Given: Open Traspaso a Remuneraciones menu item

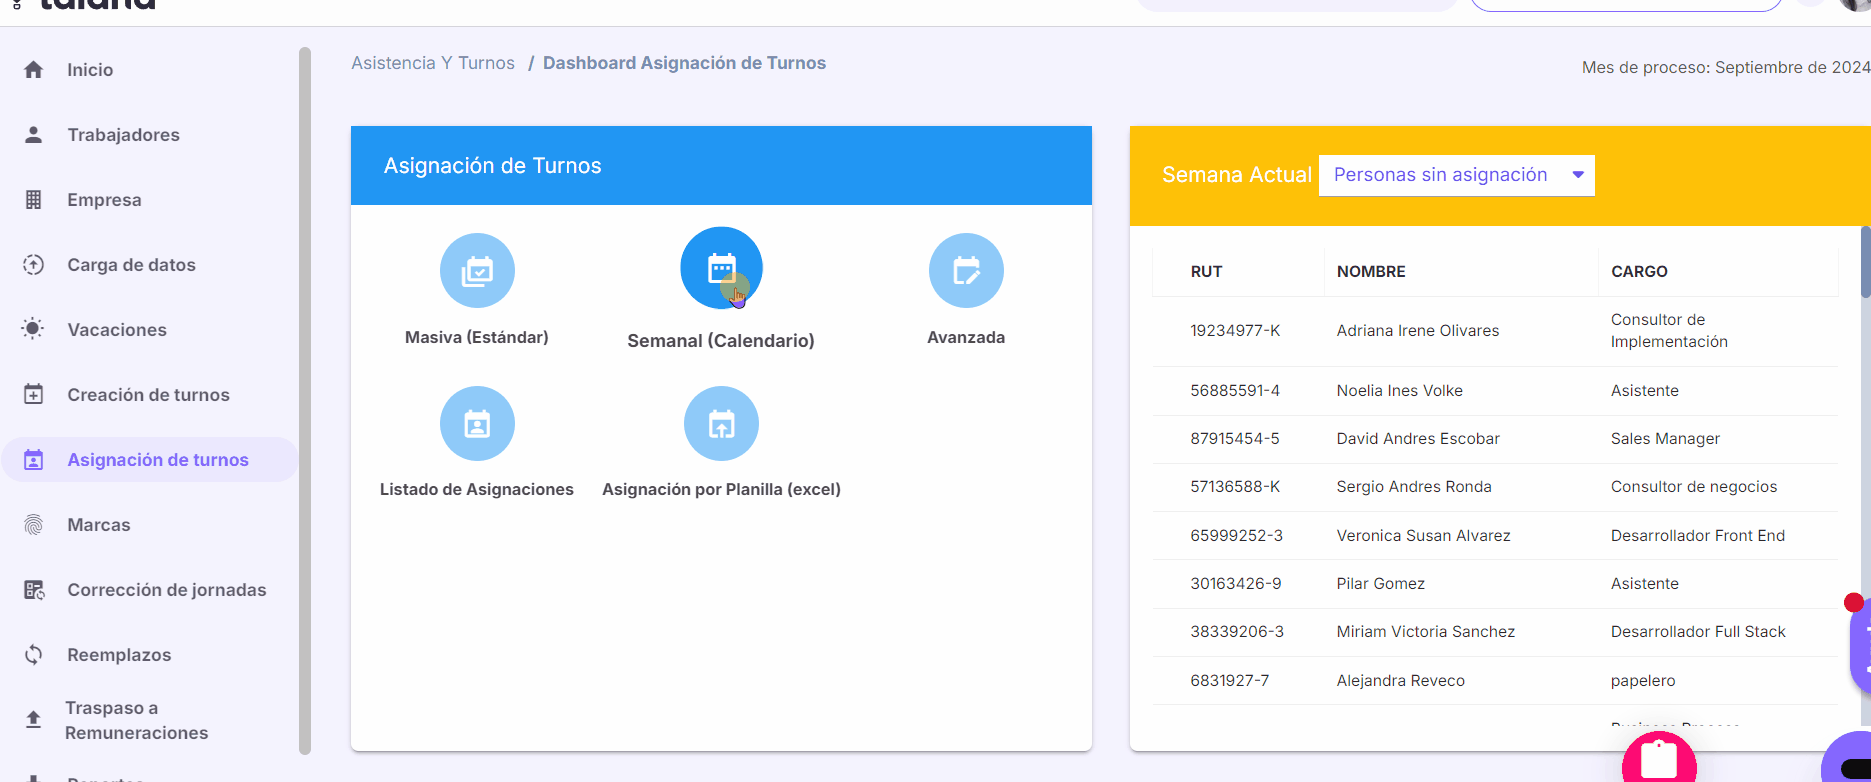Looking at the screenshot, I should [x=136, y=720].
